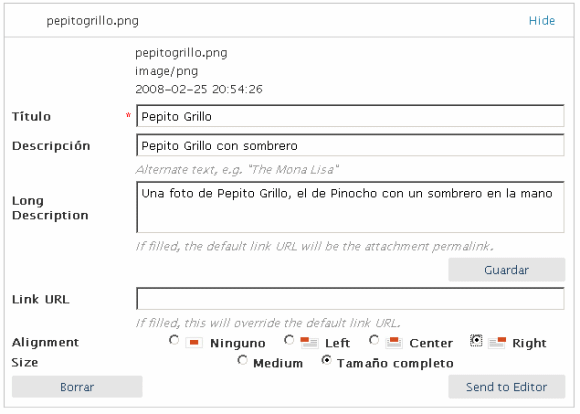
Task: Click into the Link URL input field
Action: tap(350, 298)
